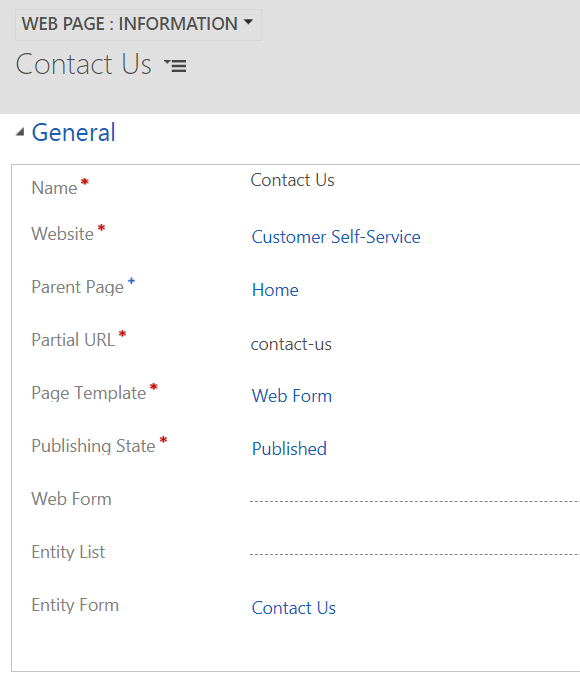580x679 pixels.
Task: Click the Contact Us record title
Action: pyautogui.click(x=84, y=64)
